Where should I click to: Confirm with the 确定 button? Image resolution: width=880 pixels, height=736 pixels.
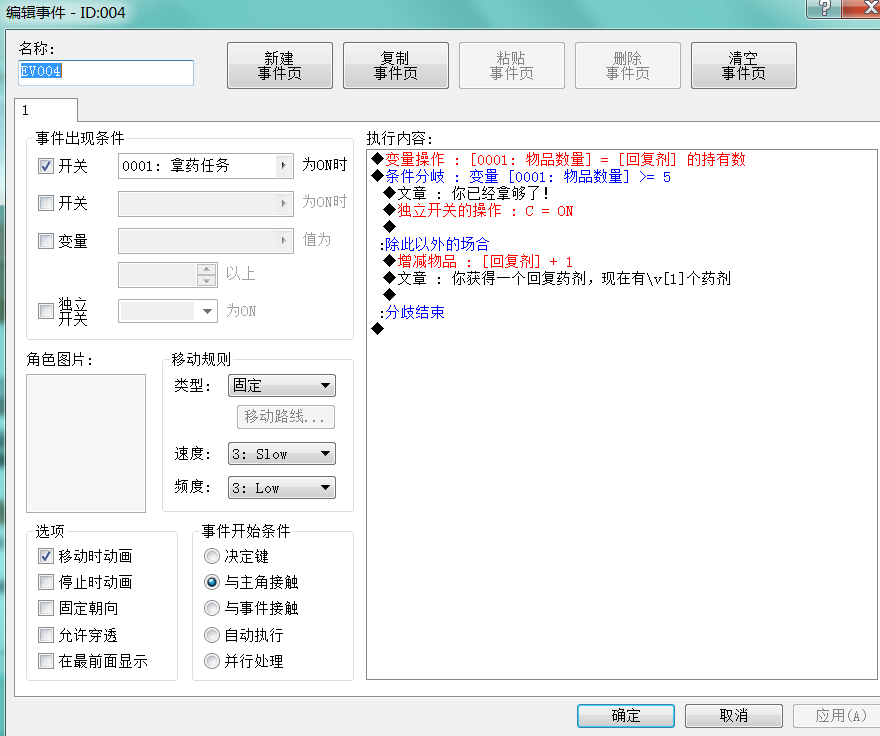[626, 716]
